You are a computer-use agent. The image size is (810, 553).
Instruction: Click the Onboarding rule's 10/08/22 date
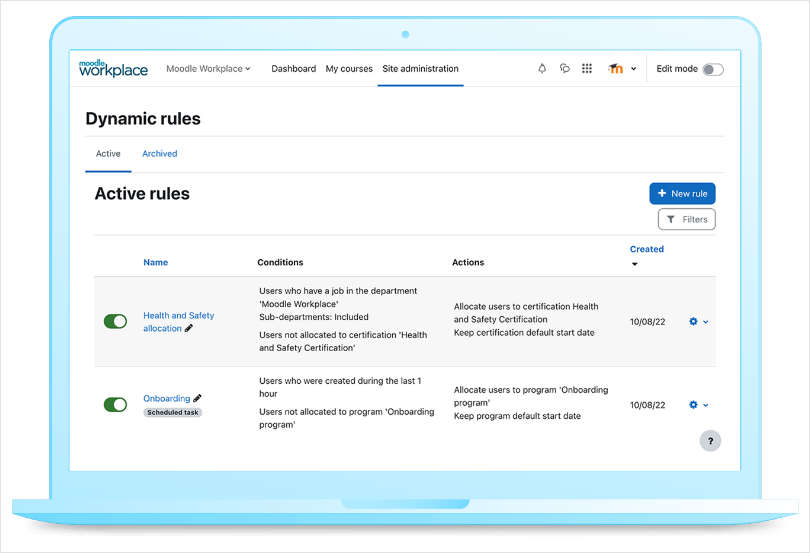647,405
